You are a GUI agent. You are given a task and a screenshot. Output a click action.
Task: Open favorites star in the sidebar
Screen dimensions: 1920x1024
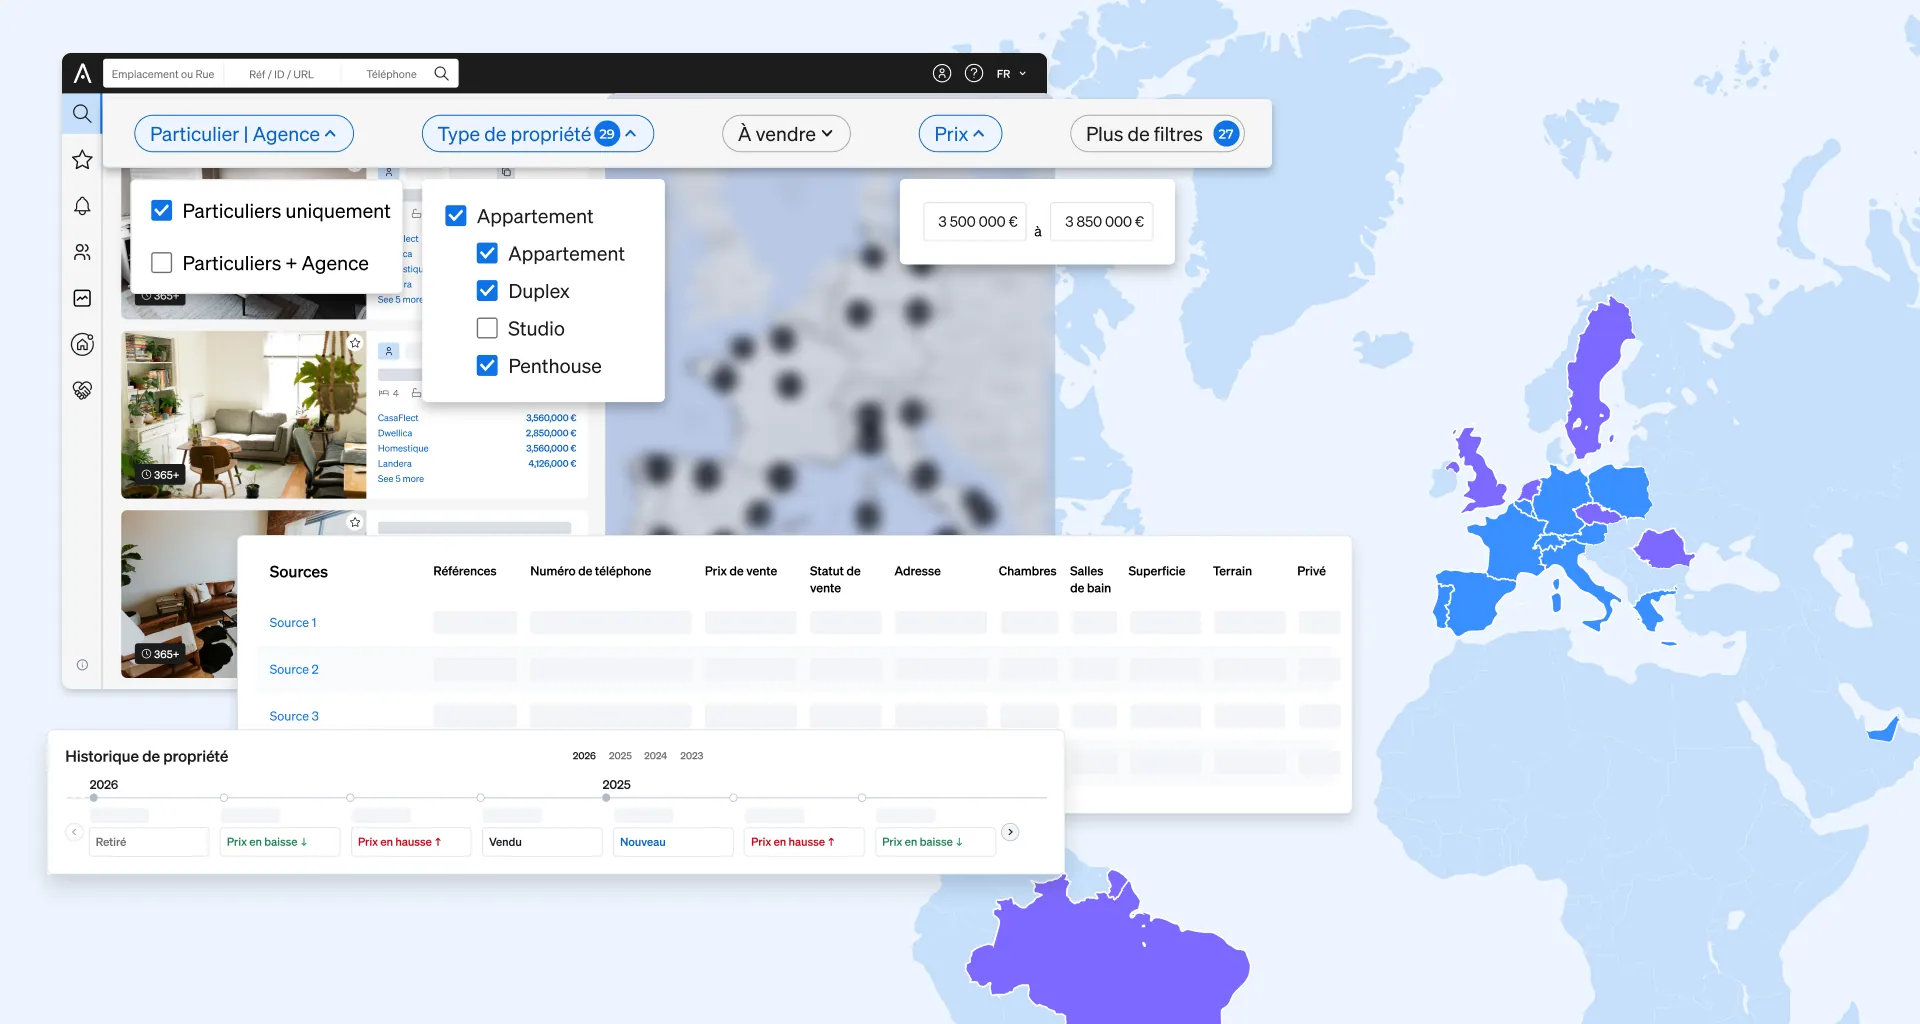click(82, 160)
